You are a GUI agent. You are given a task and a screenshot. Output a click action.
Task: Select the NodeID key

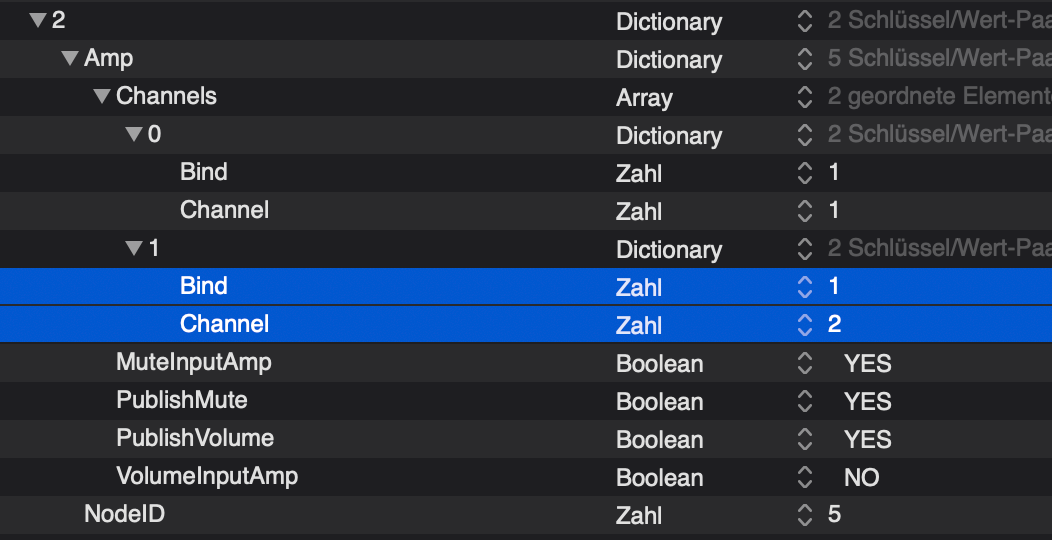[124, 515]
